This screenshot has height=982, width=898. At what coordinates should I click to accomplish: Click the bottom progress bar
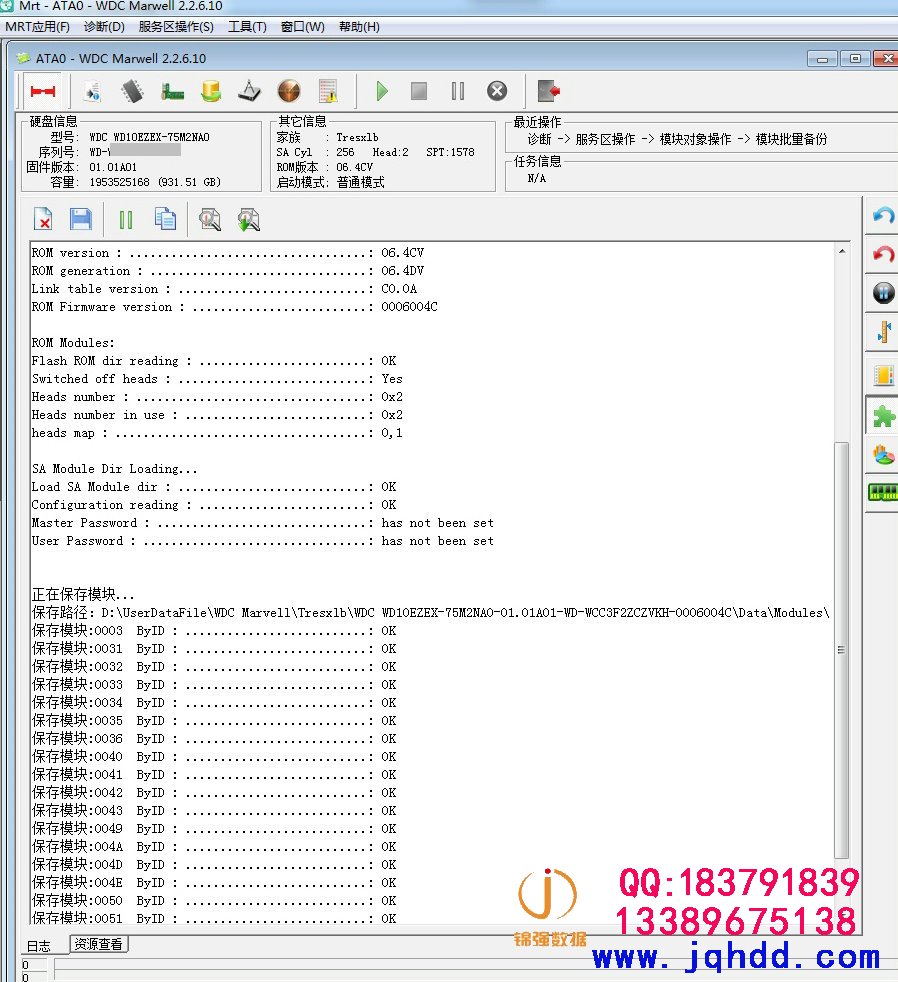click(x=476, y=967)
